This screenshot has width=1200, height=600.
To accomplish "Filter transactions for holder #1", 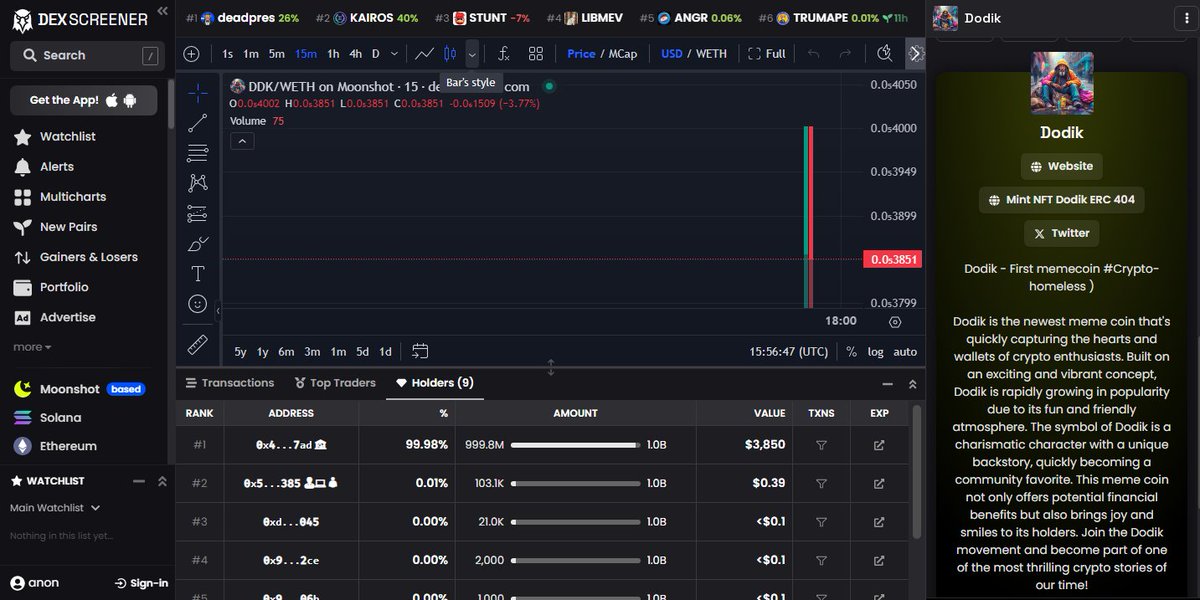I will pos(821,444).
